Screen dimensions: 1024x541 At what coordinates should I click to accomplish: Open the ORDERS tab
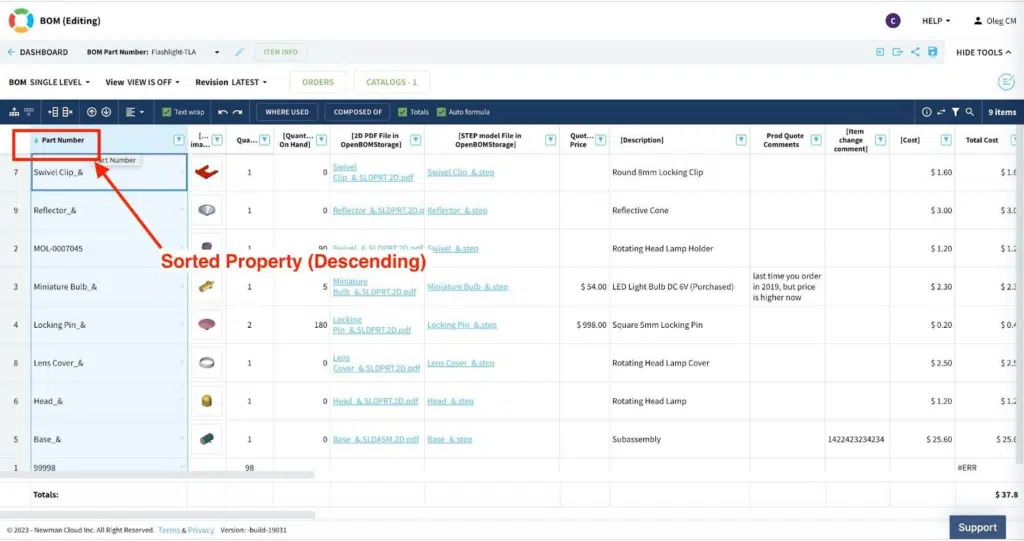point(318,82)
